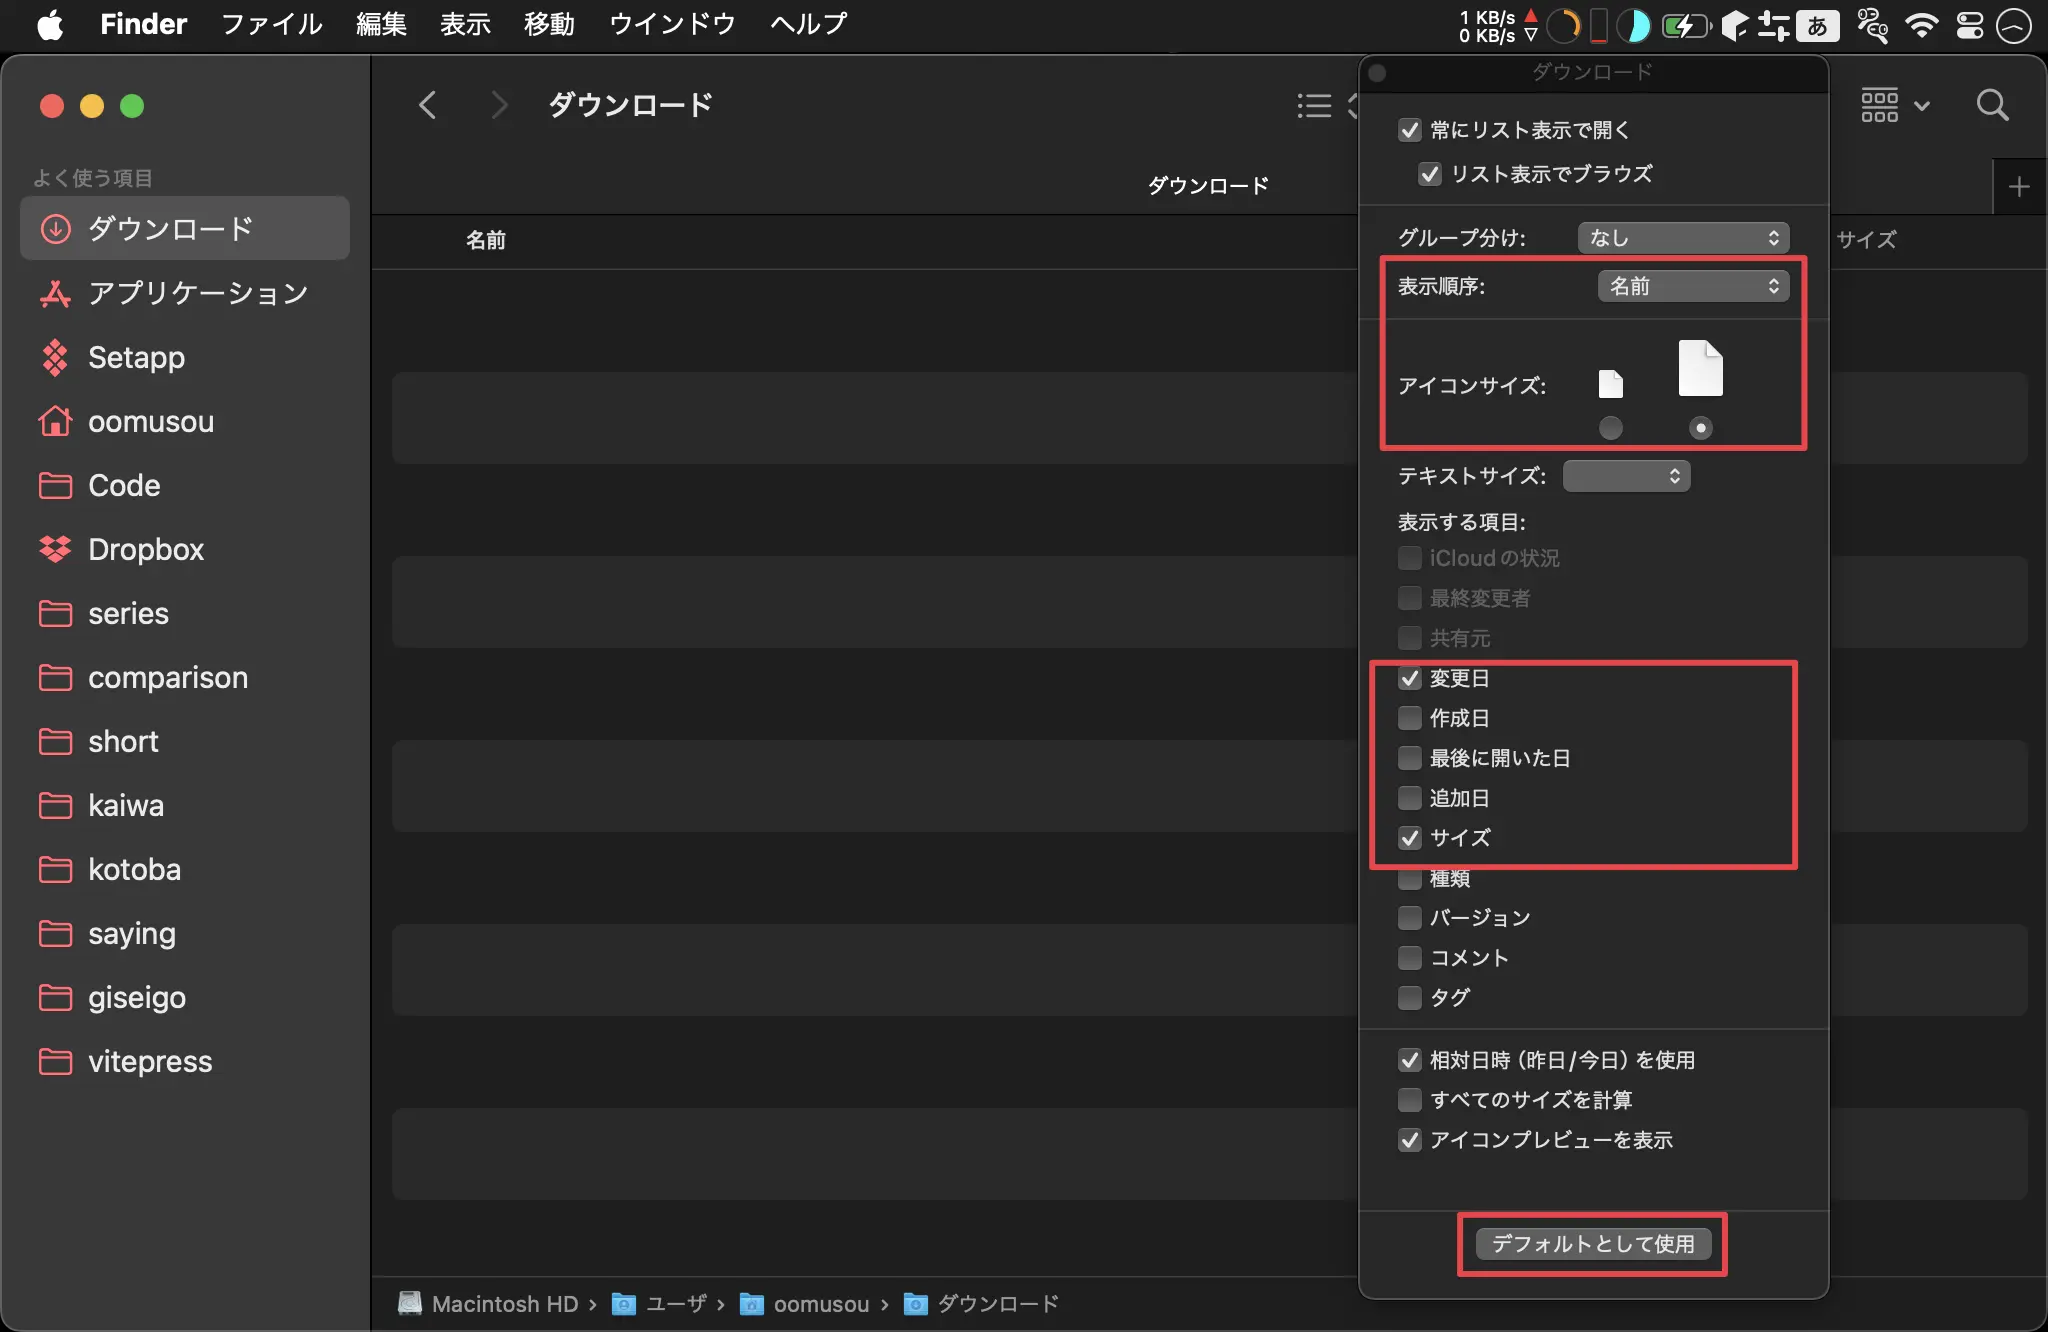The height and width of the screenshot is (1332, 2048).
Task: Enable the 種類 column checkbox
Action: pyautogui.click(x=1410, y=878)
